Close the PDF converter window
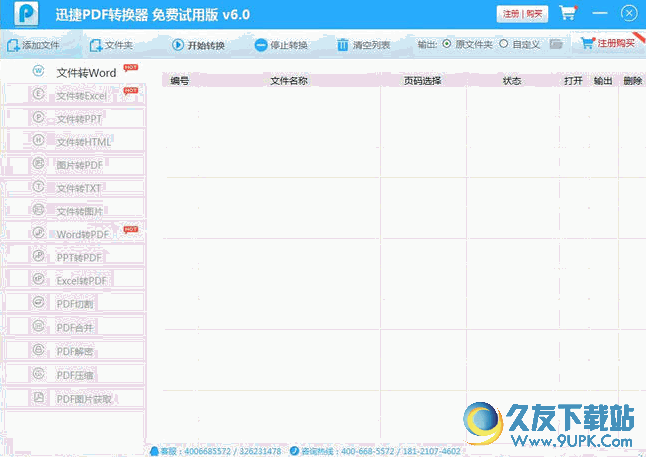The image size is (646, 457). pos(629,13)
